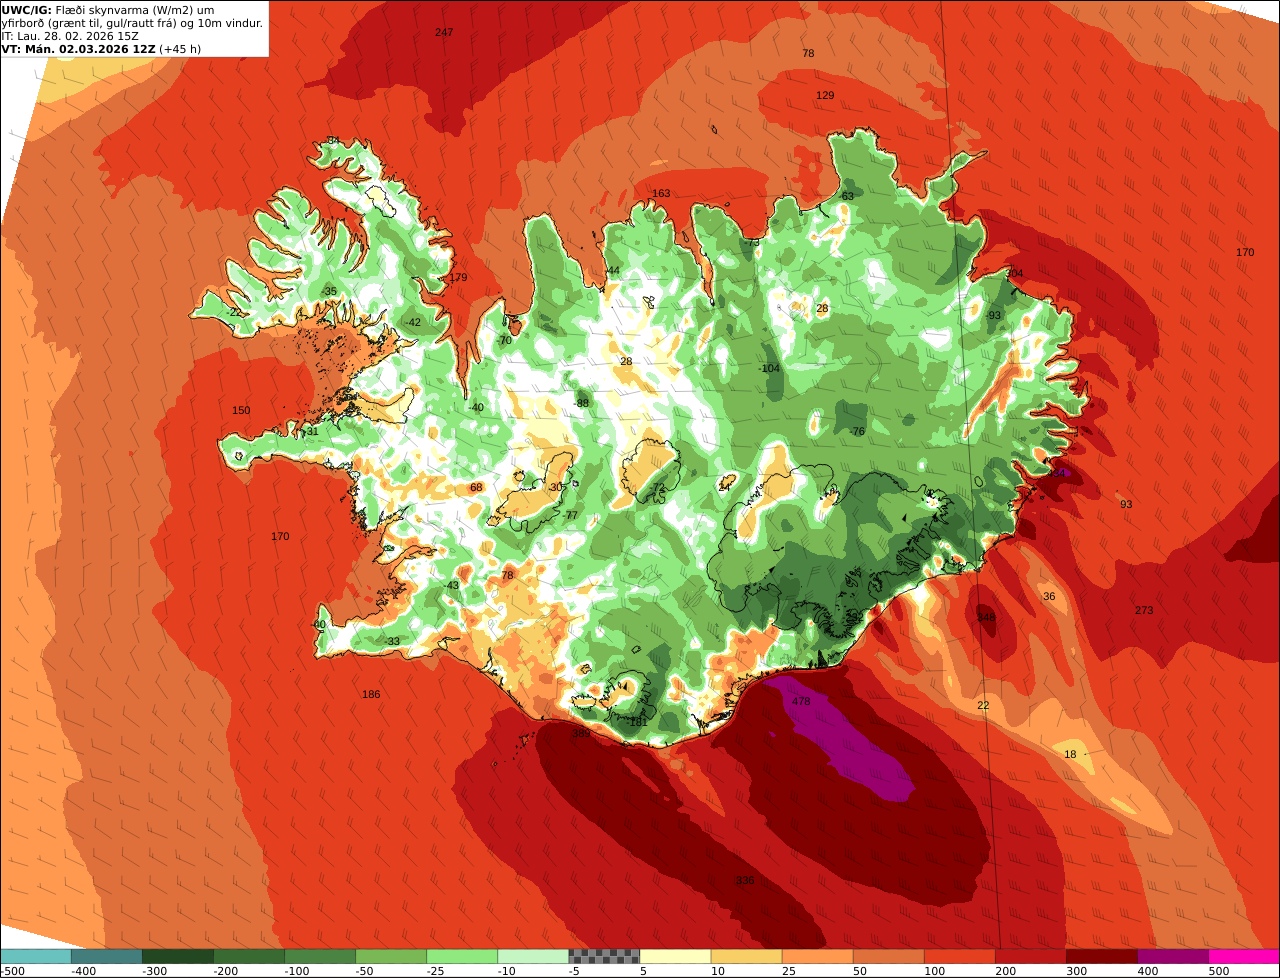Click the pale yellow legend swatch between 5 and 10

tap(675, 956)
